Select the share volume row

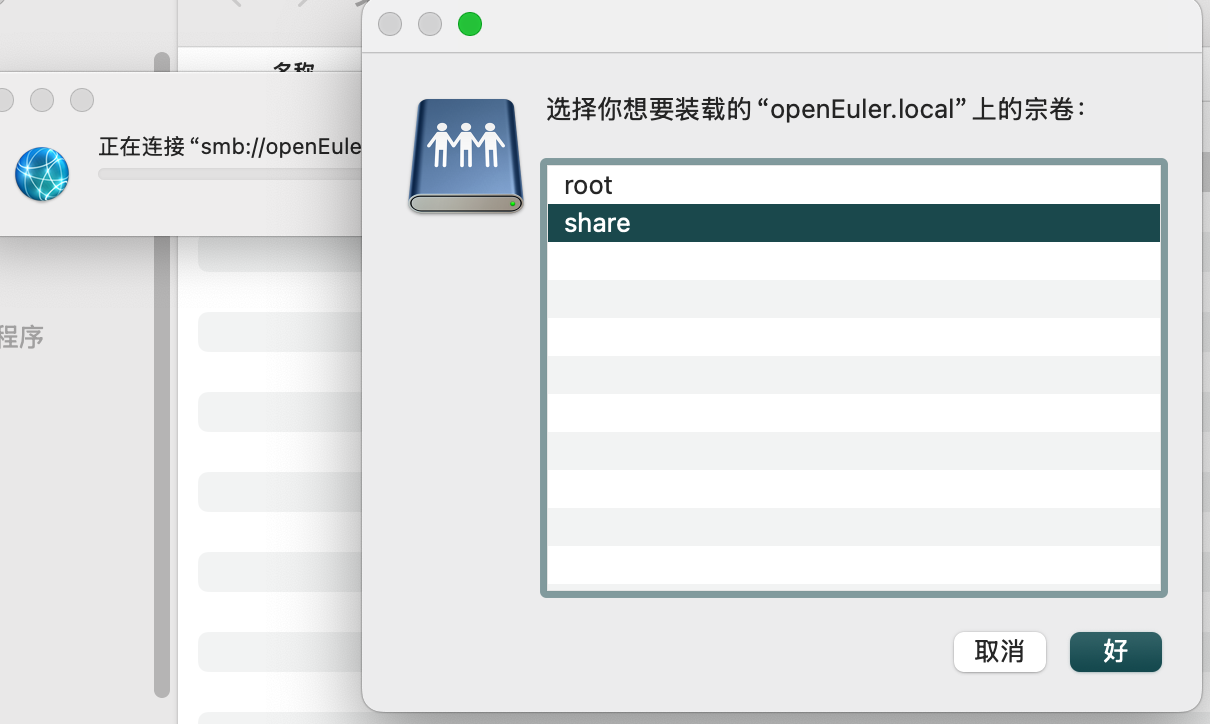pos(853,223)
